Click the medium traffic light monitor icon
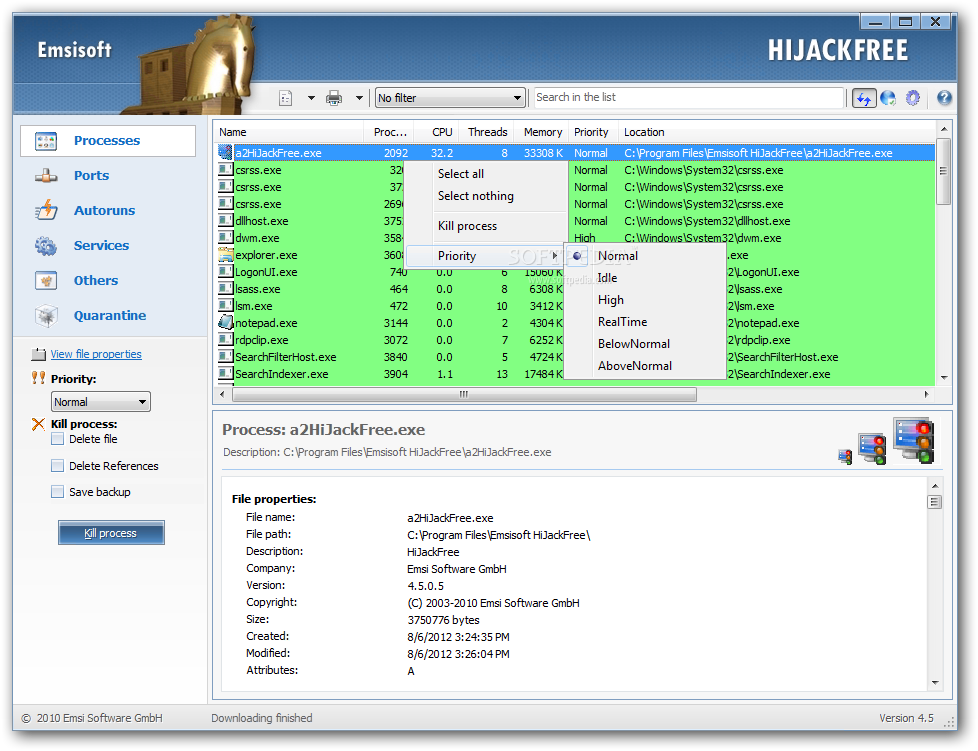This screenshot has height=751, width=978. tap(872, 448)
